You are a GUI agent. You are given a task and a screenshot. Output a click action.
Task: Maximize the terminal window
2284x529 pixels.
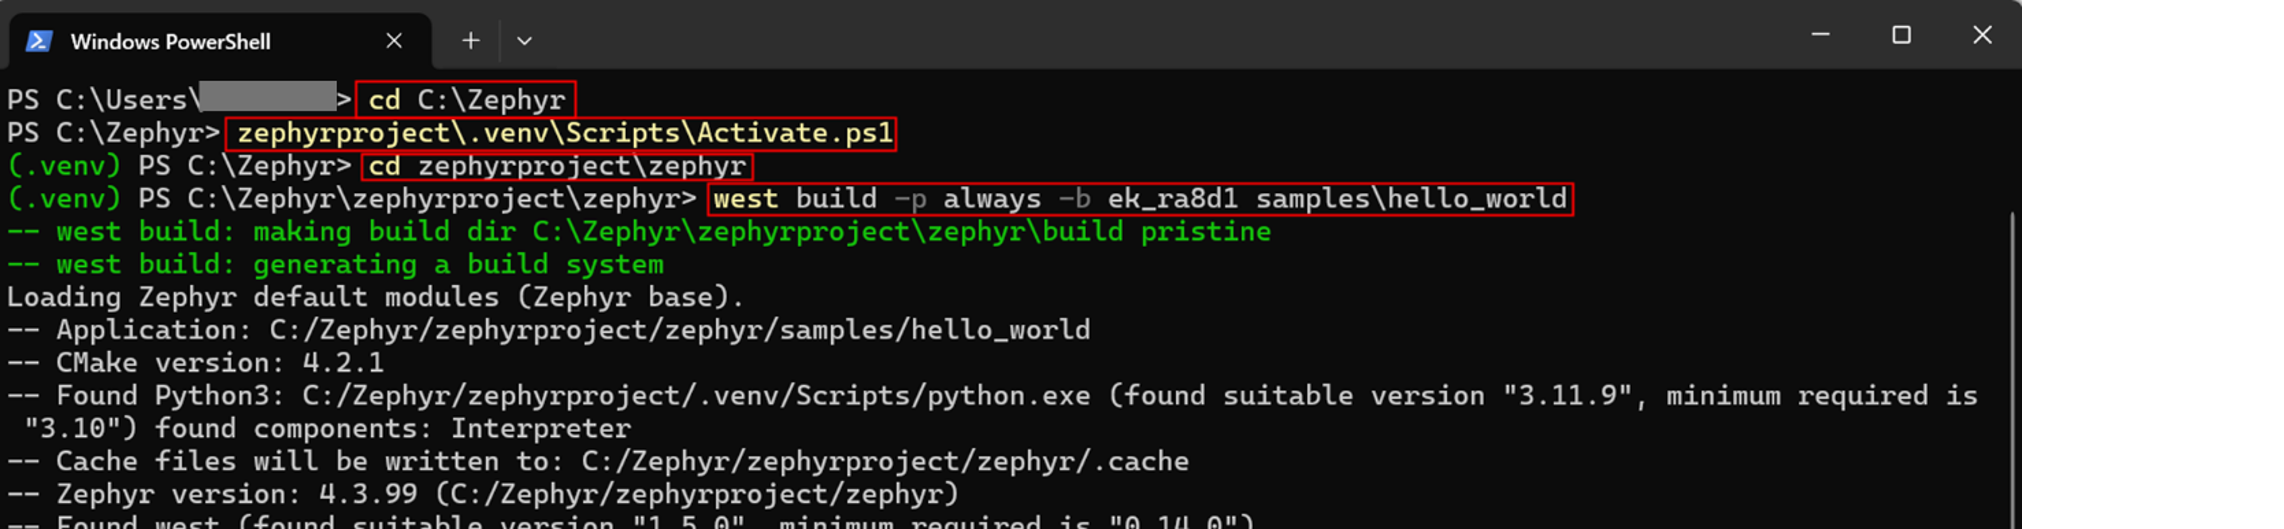[1901, 35]
